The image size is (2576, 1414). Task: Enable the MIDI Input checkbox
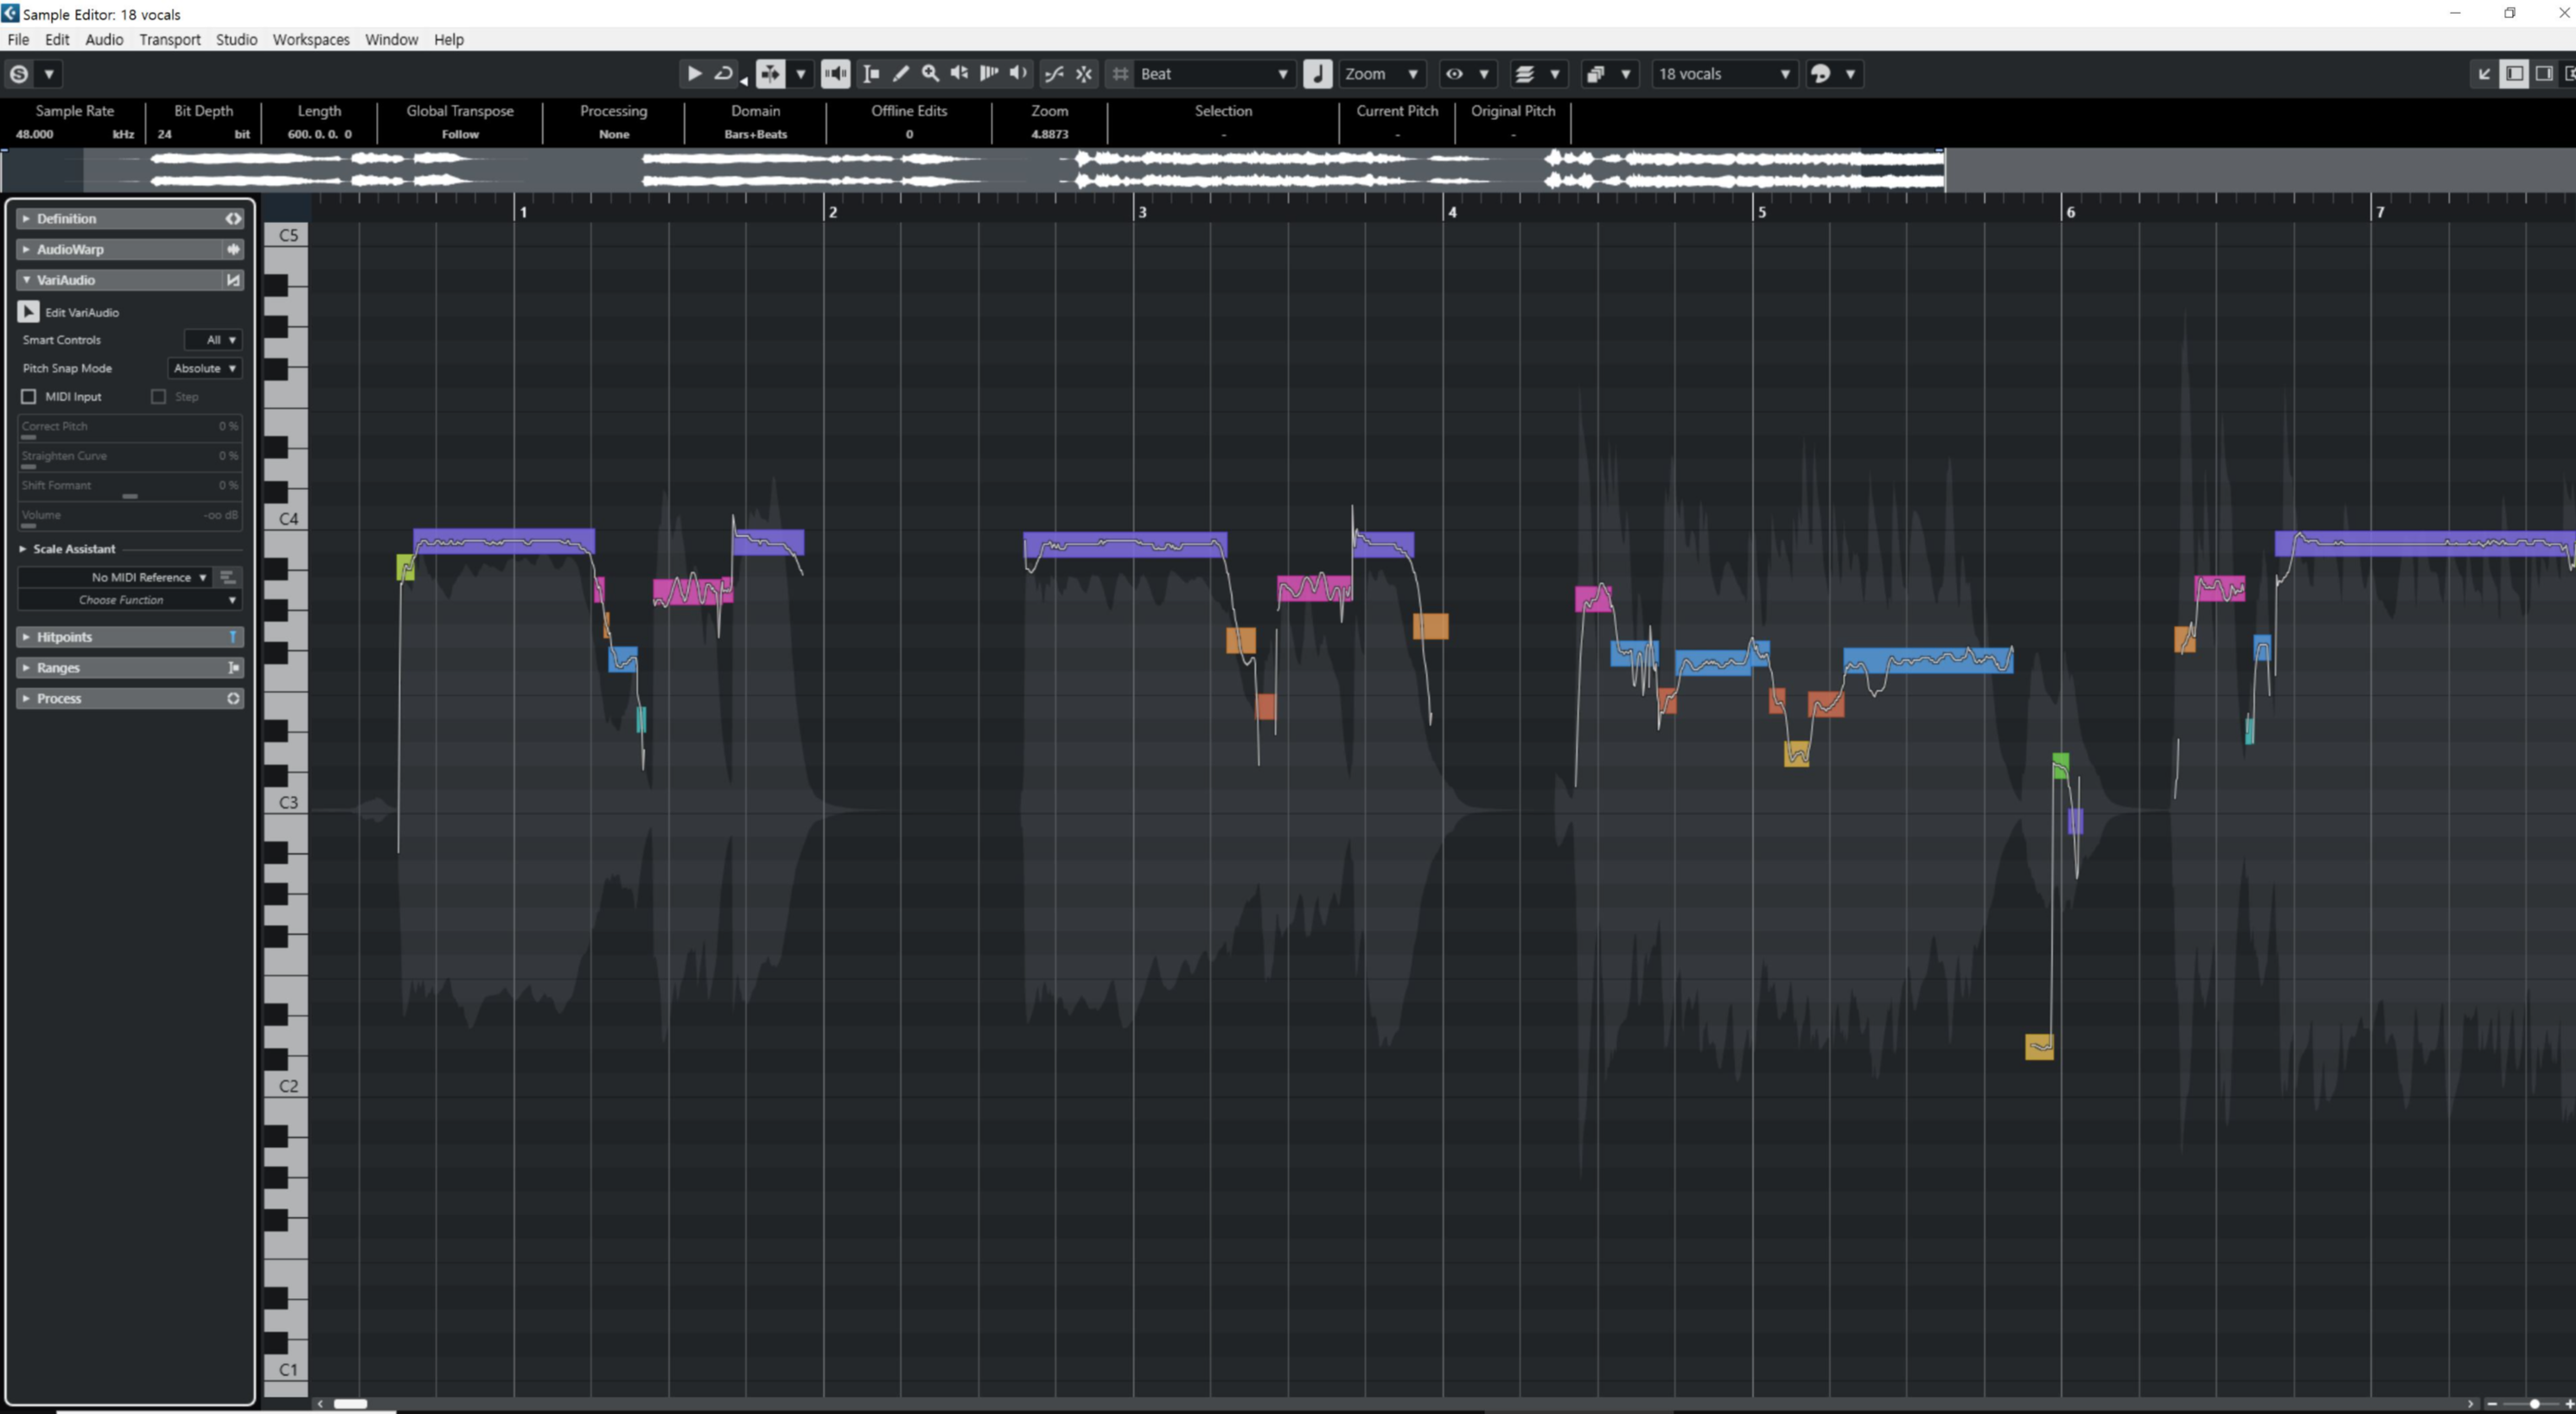[x=29, y=397]
